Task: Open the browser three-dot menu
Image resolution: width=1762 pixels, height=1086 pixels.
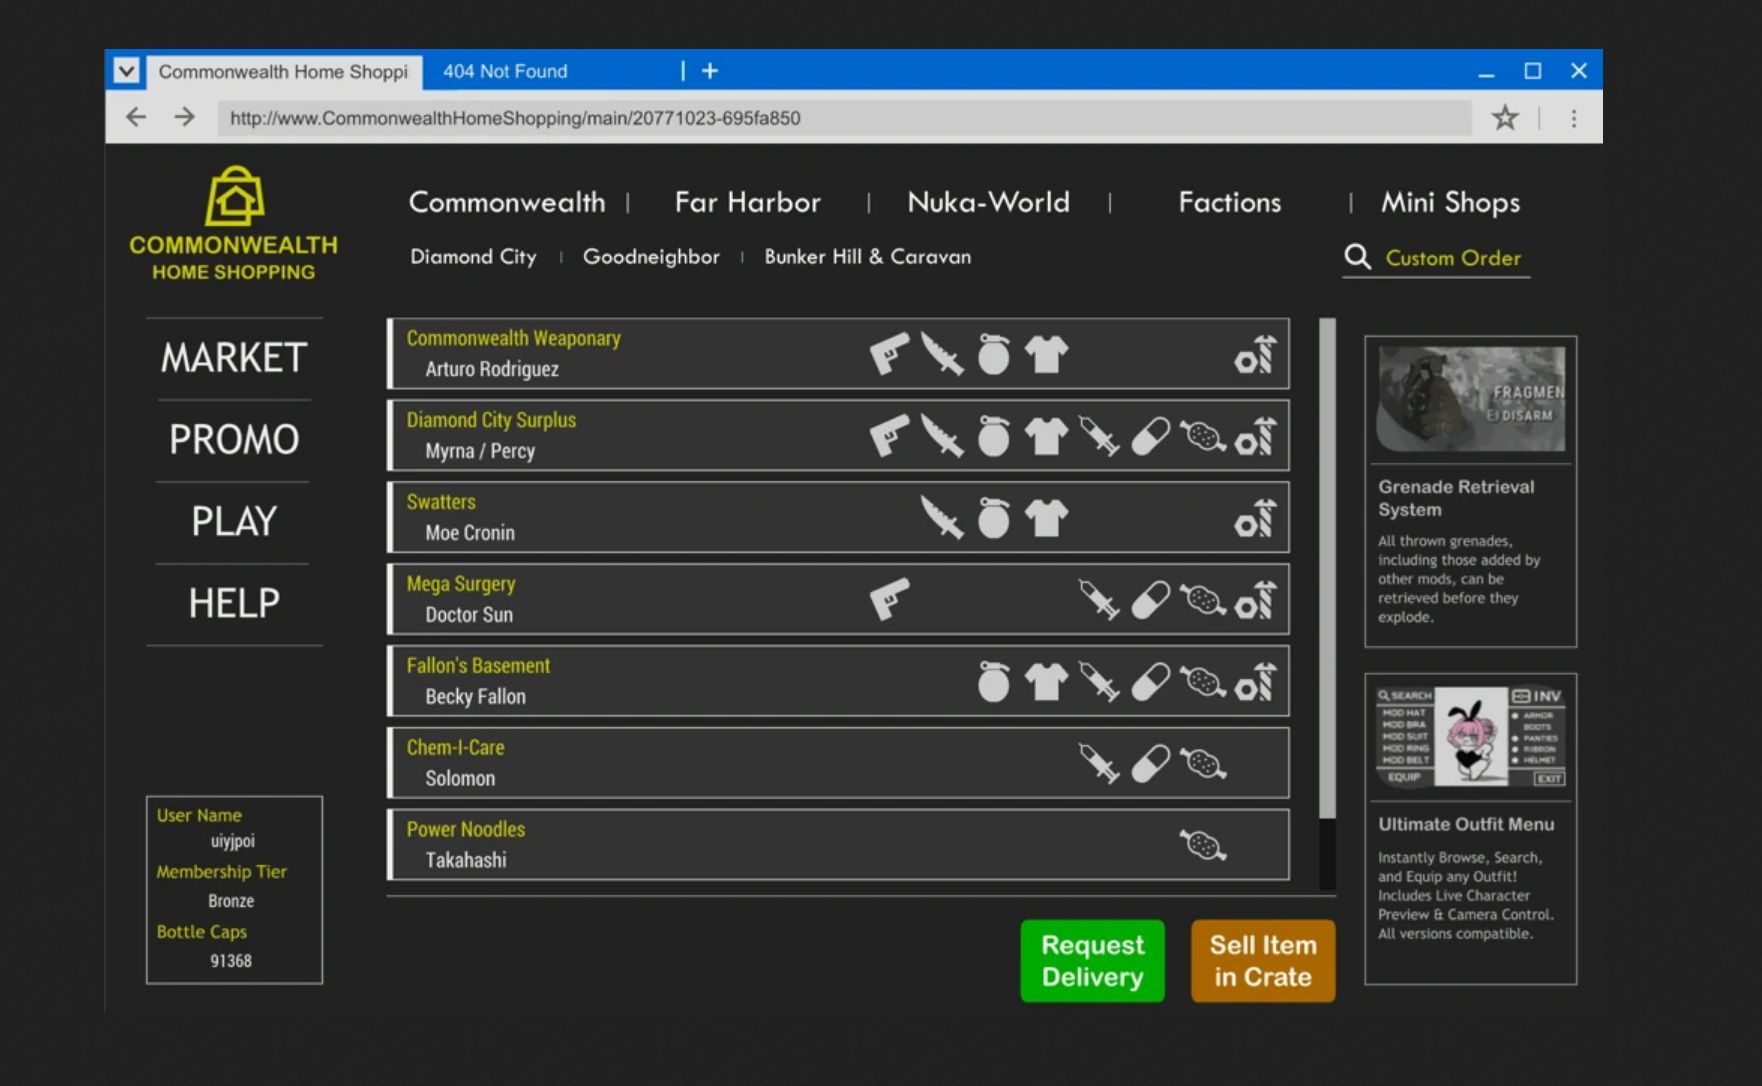Action: click(1573, 118)
